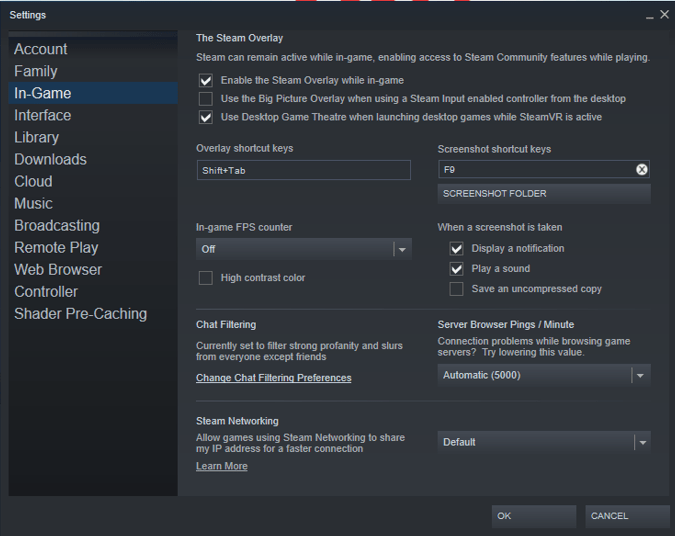Close the Settings window
This screenshot has height=536, width=675.
[x=665, y=15]
